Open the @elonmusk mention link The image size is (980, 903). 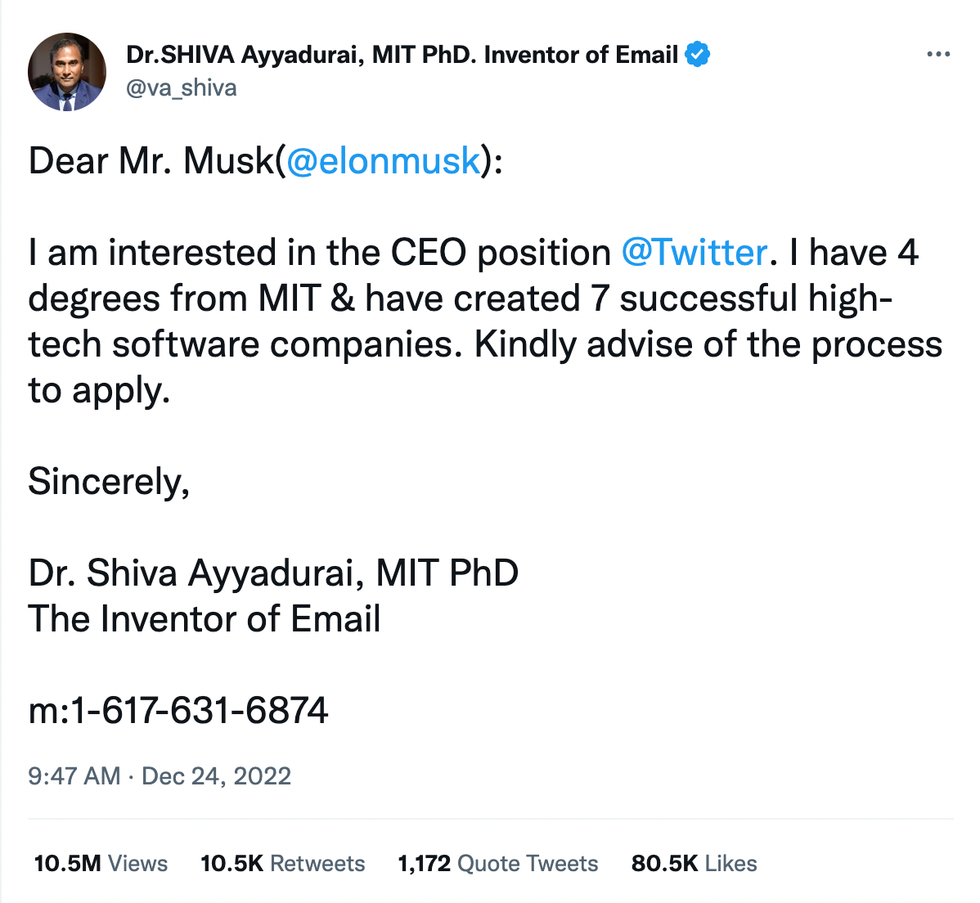384,161
